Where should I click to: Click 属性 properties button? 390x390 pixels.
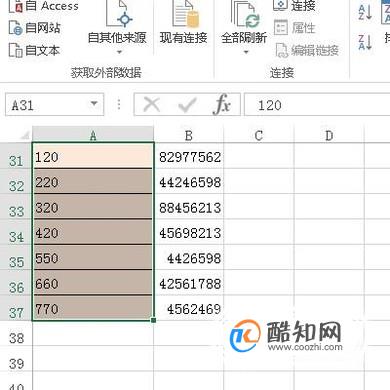coord(294,28)
